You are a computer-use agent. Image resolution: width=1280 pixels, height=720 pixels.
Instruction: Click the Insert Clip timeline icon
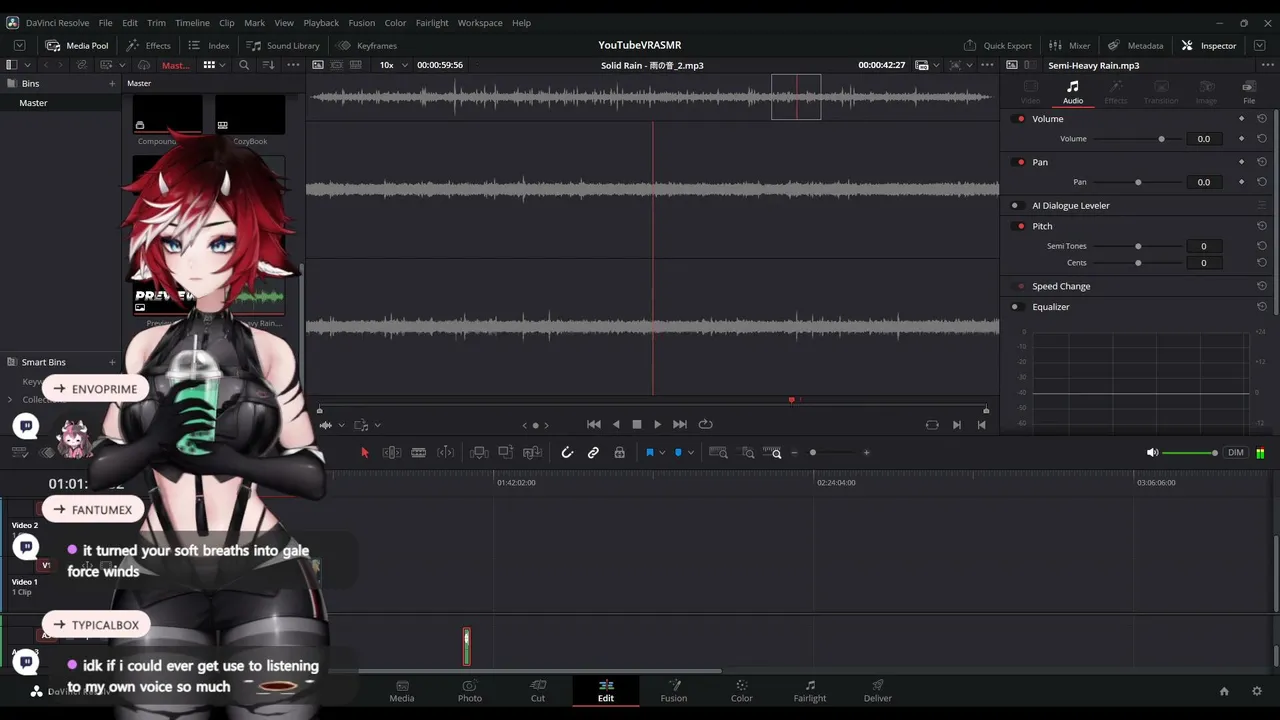479,453
